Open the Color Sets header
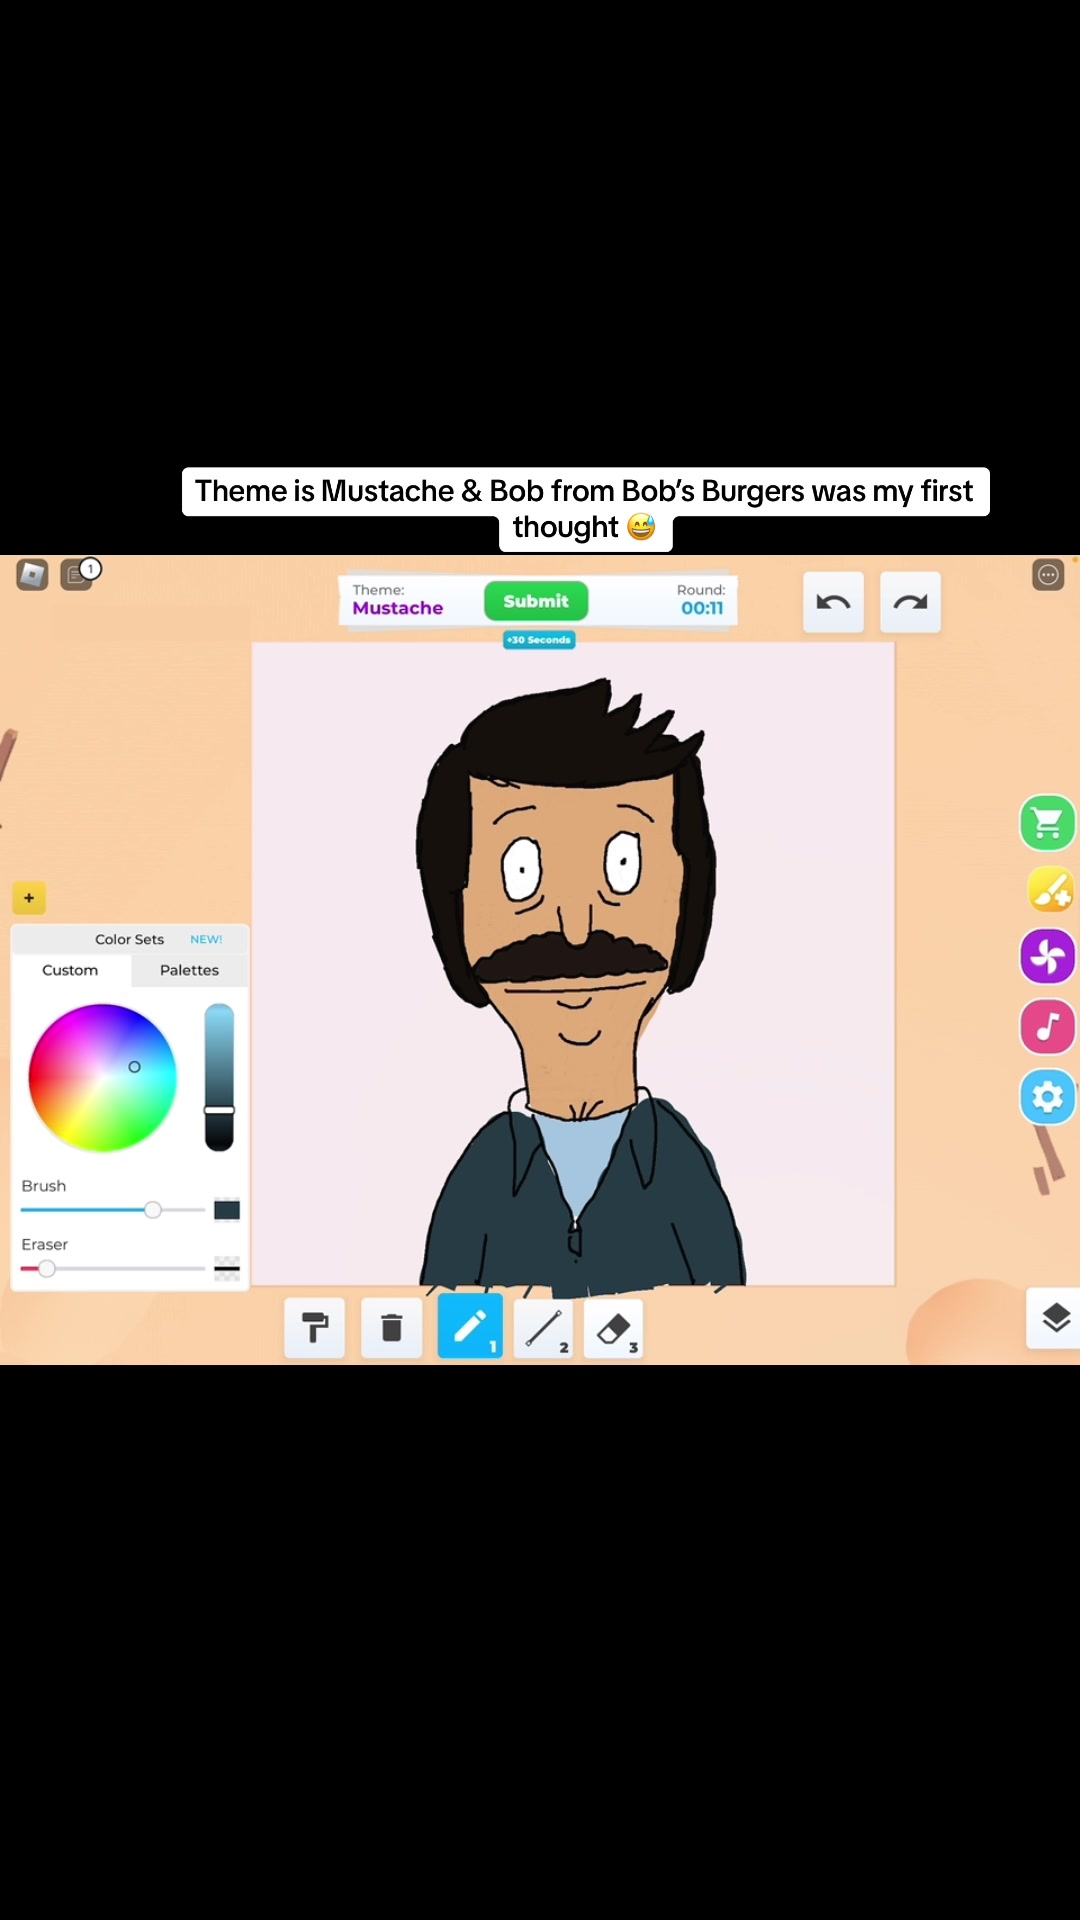The image size is (1080, 1920). click(x=129, y=939)
